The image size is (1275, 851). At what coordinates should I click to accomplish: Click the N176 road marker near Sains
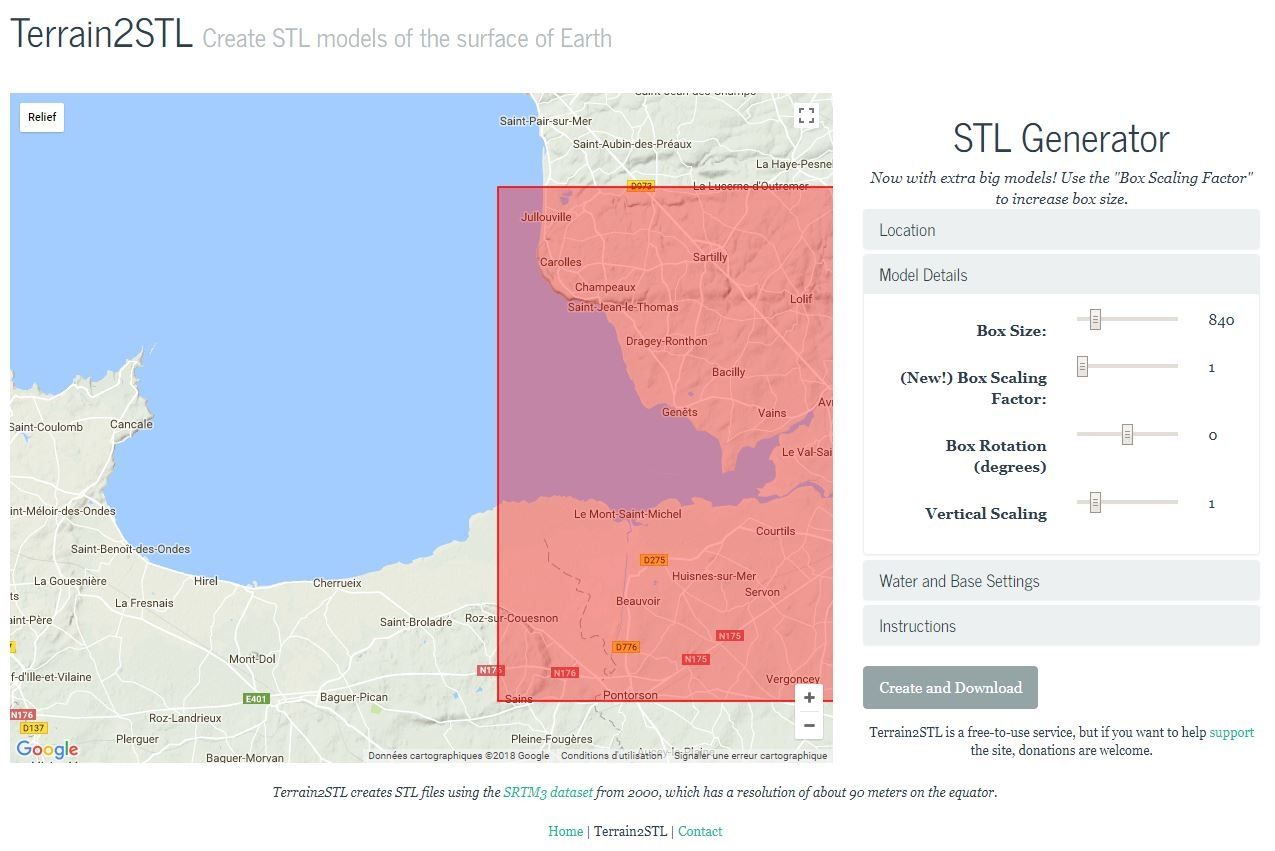pos(565,673)
